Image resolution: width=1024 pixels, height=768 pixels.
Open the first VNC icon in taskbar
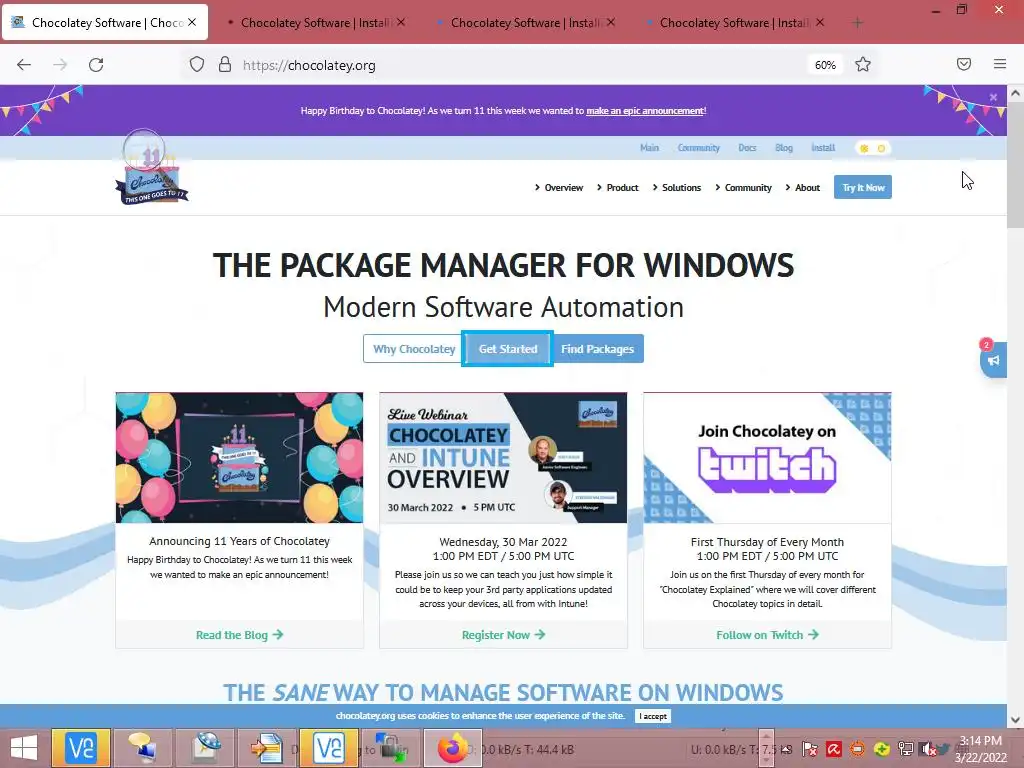coord(81,748)
